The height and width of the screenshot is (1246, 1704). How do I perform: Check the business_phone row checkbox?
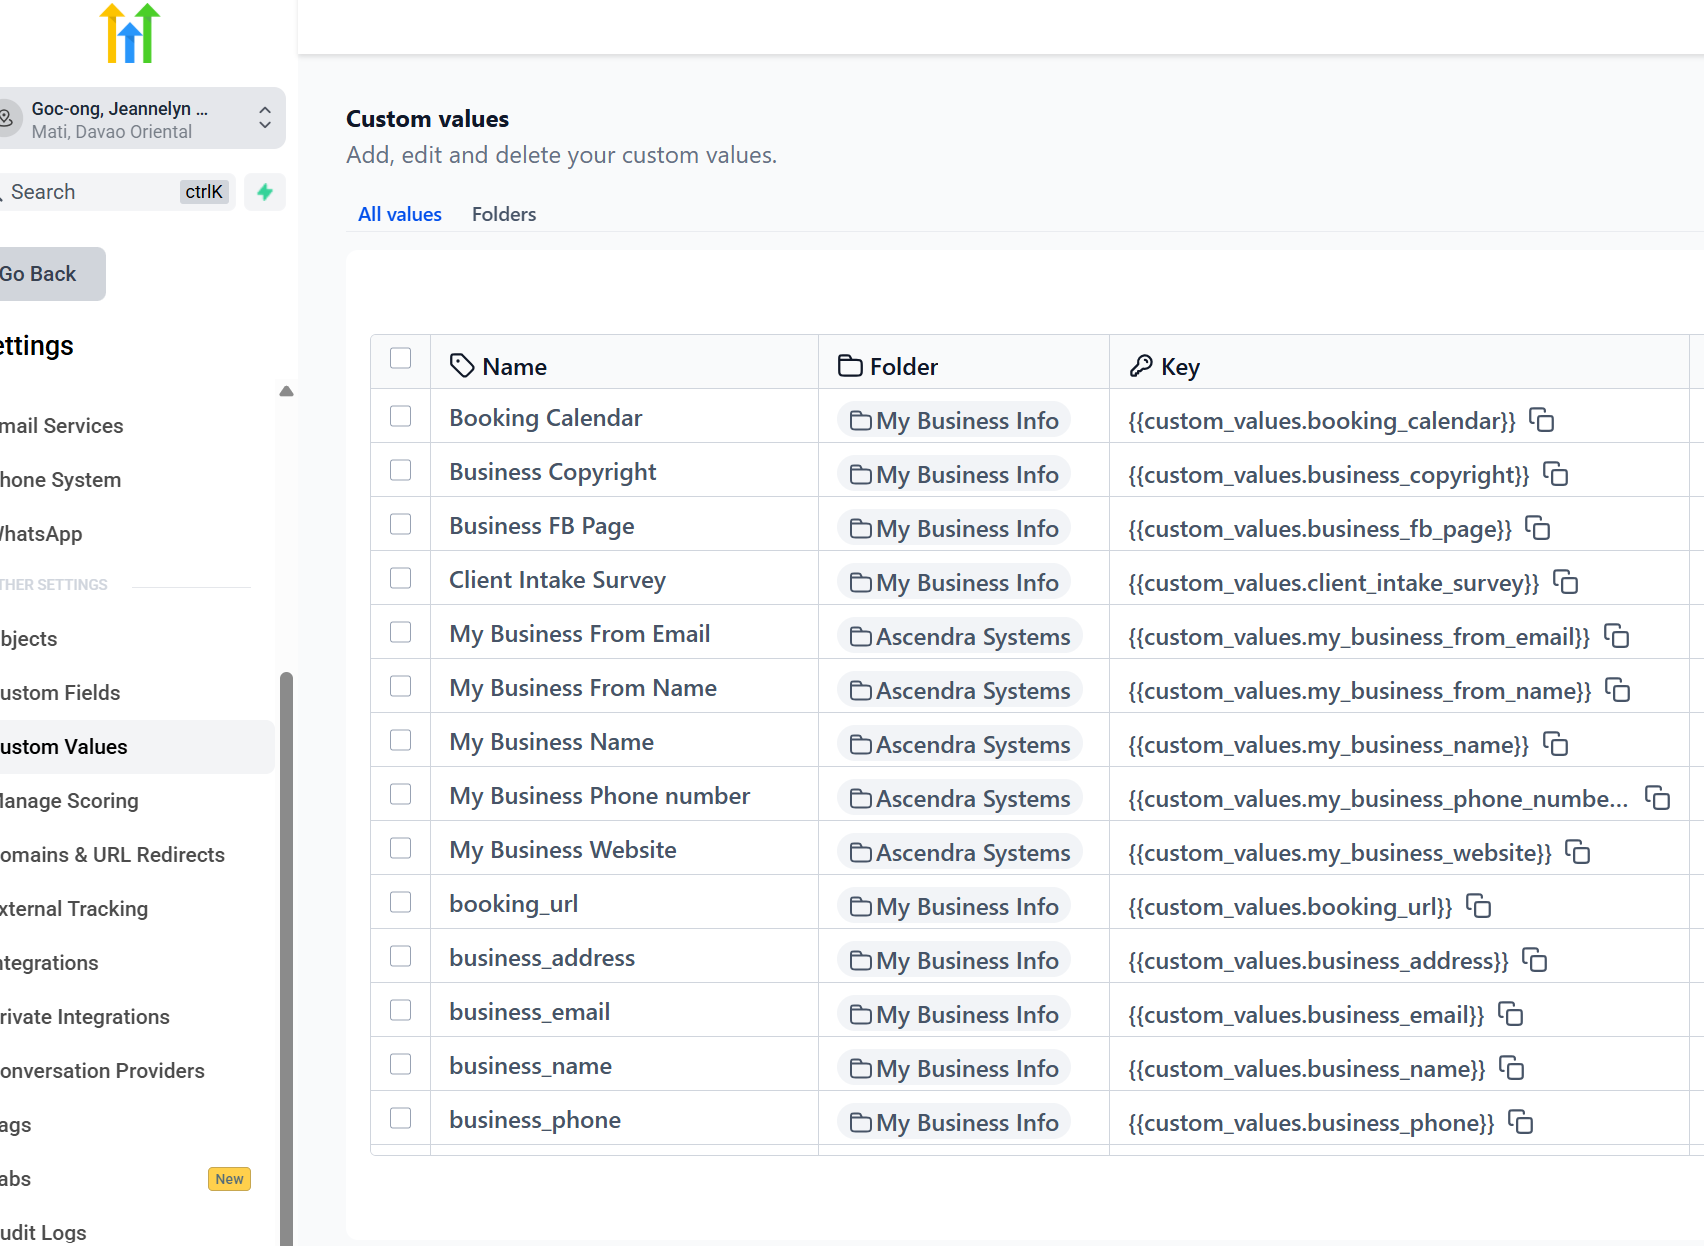[x=401, y=1118]
